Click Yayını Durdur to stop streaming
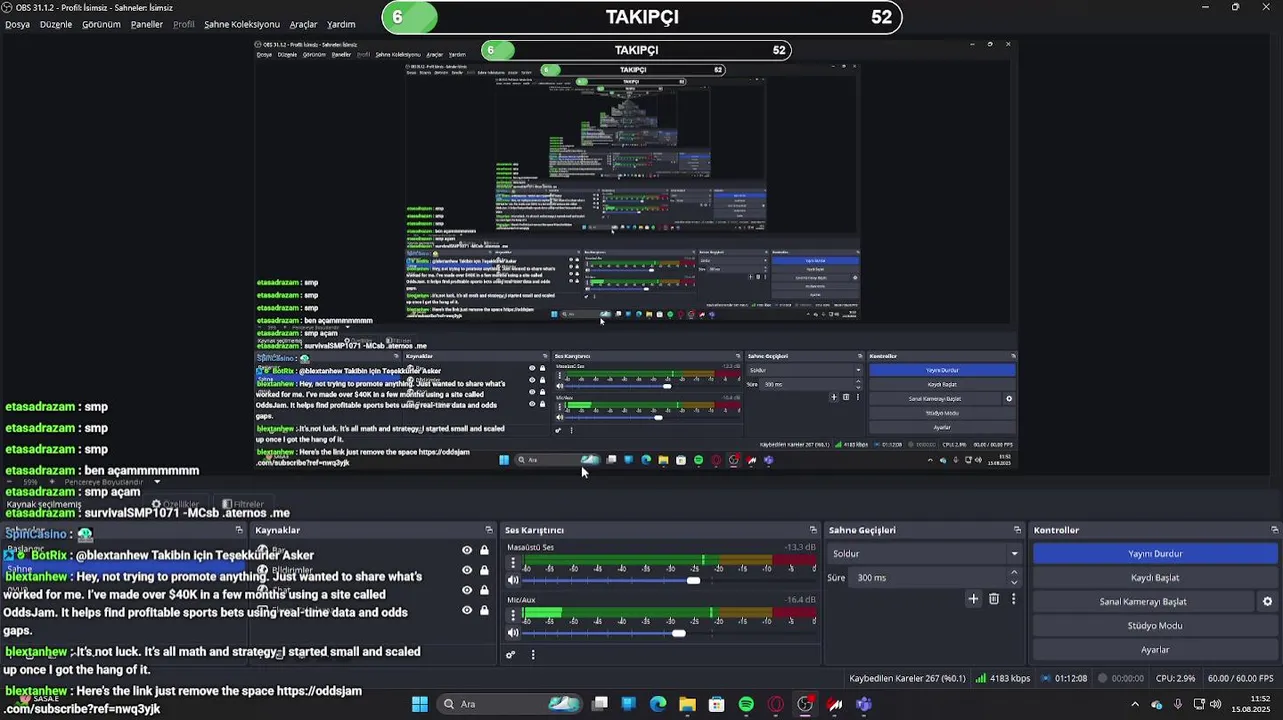 point(1155,554)
